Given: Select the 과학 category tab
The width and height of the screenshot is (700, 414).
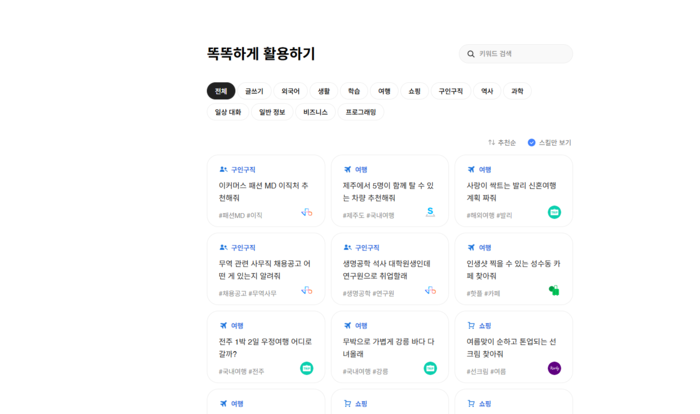Looking at the screenshot, I should point(517,91).
